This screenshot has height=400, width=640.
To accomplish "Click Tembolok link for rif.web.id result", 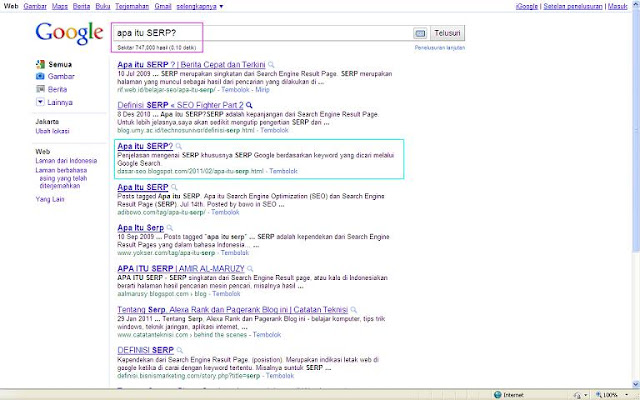I will pyautogui.click(x=235, y=90).
